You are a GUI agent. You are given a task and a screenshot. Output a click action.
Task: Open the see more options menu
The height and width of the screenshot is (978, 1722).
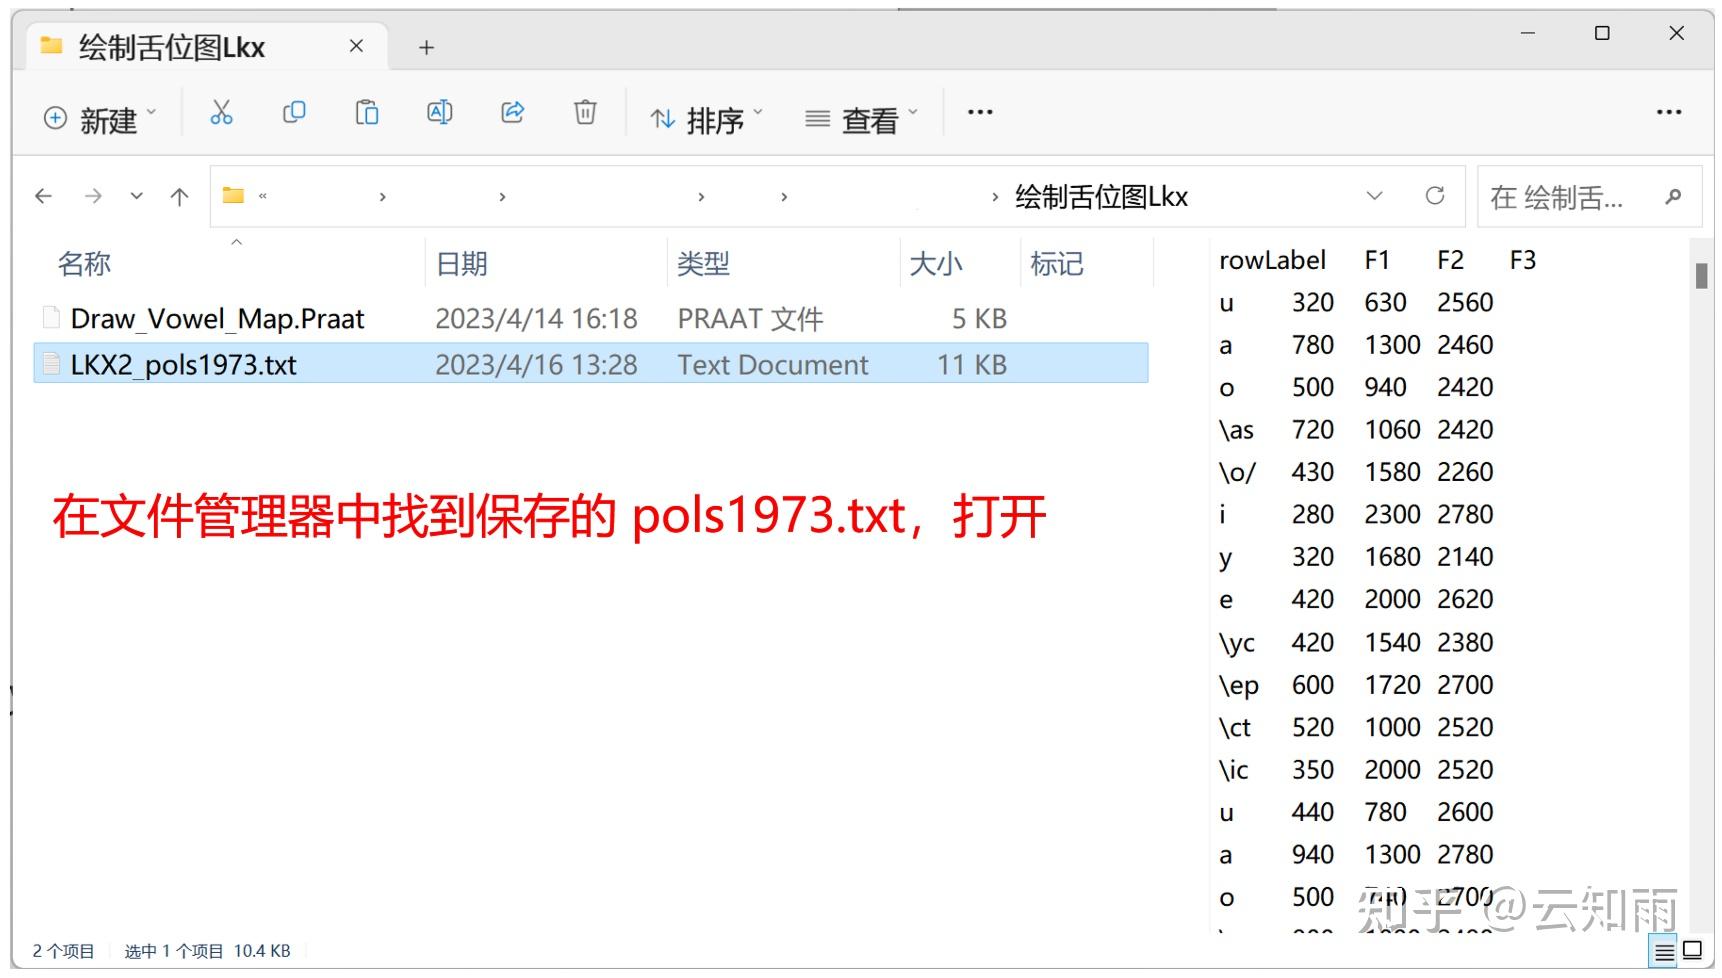pyautogui.click(x=979, y=112)
